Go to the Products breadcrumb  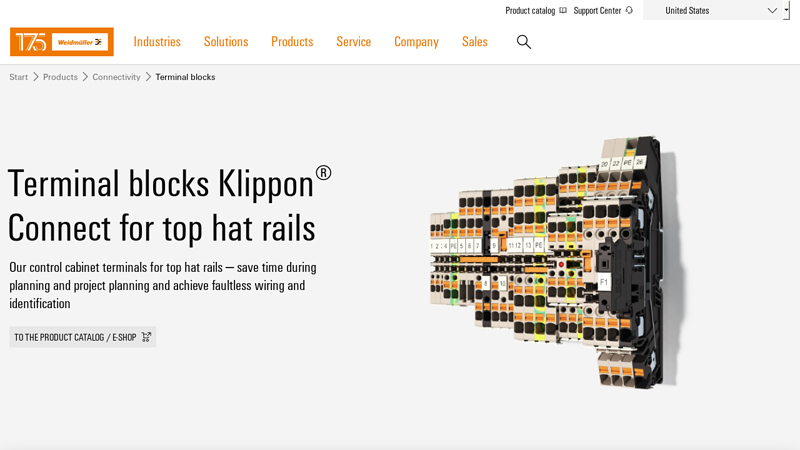60,77
